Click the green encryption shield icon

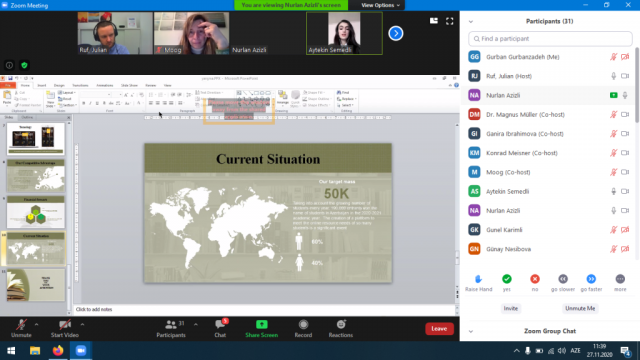pos(24,65)
